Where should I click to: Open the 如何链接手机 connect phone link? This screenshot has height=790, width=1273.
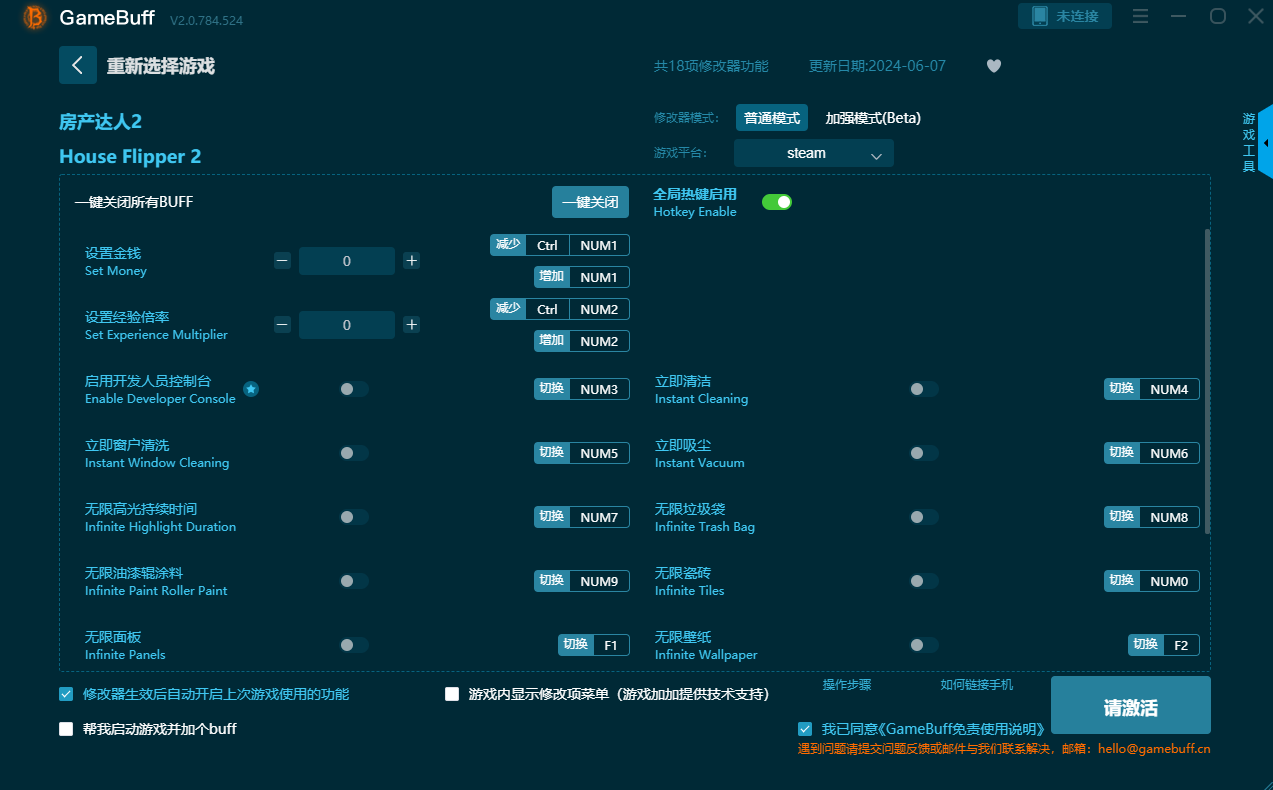(977, 685)
